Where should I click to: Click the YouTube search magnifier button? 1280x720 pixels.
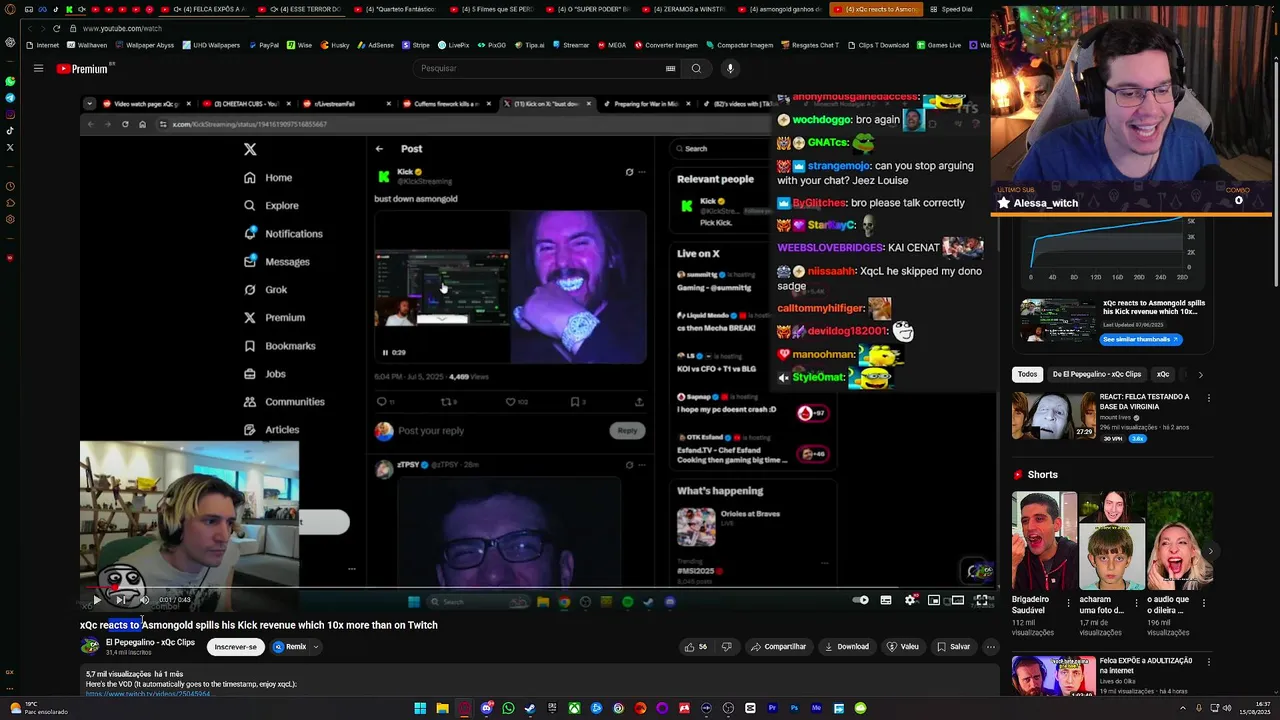click(696, 68)
